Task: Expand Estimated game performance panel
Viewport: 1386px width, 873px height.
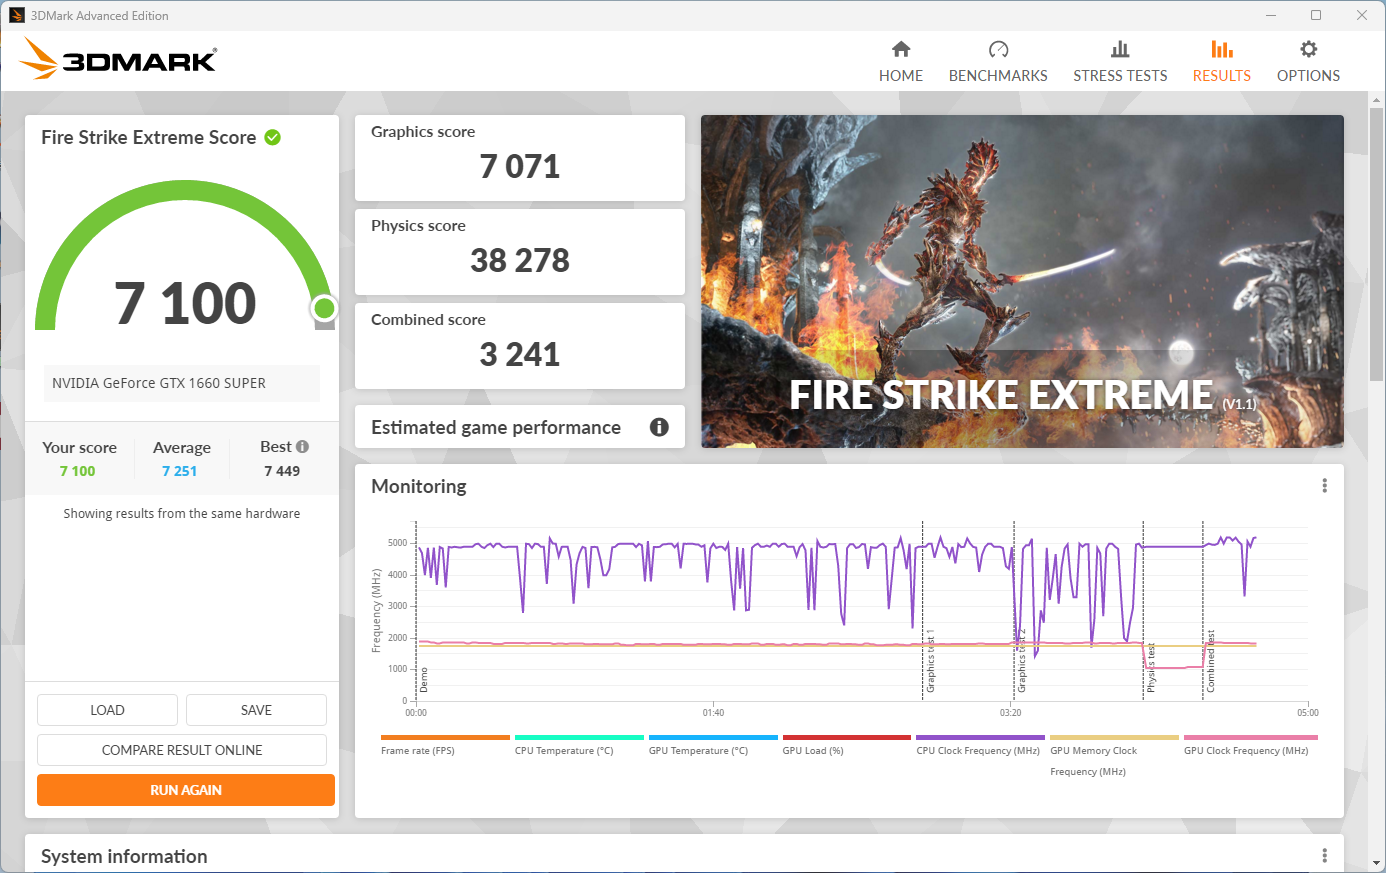Action: [x=520, y=427]
